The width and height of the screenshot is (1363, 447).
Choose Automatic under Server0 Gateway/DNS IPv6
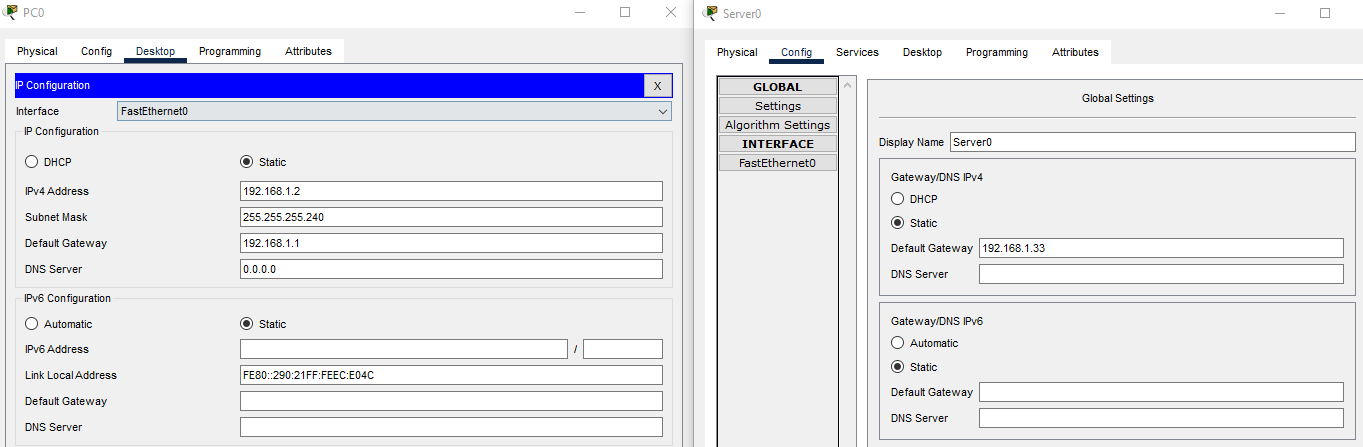tap(897, 343)
